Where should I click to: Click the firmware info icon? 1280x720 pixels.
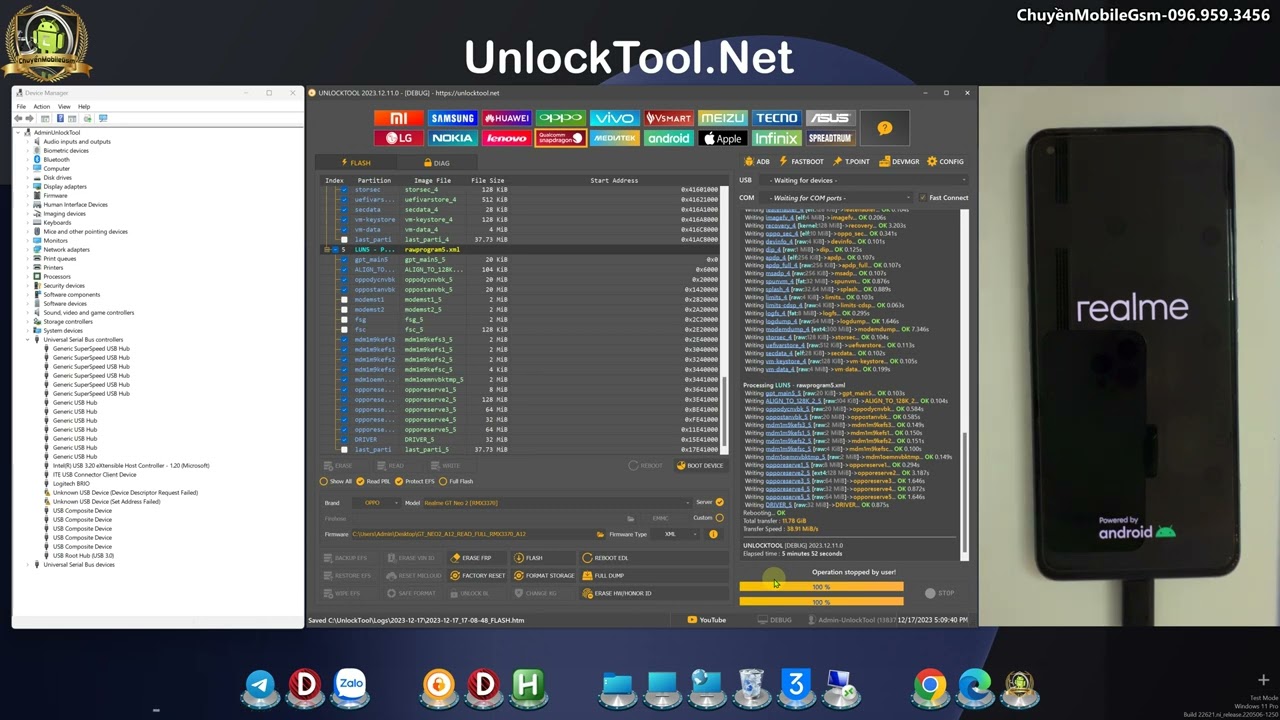pos(713,534)
